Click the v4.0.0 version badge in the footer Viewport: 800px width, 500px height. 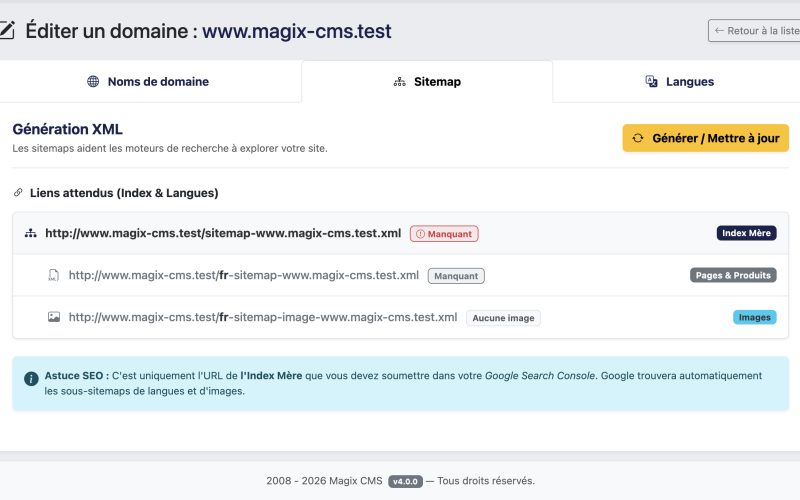click(x=405, y=481)
